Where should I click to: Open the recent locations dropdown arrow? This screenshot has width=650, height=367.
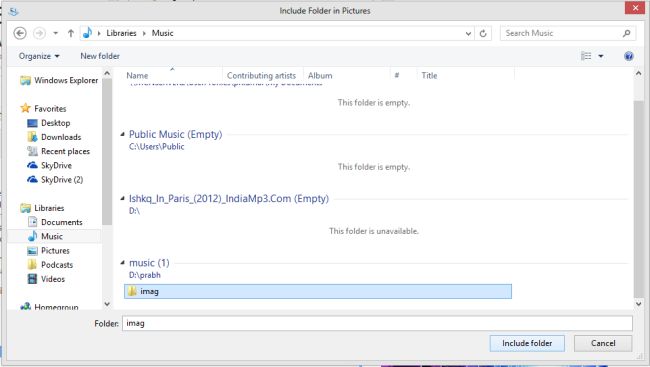56,33
